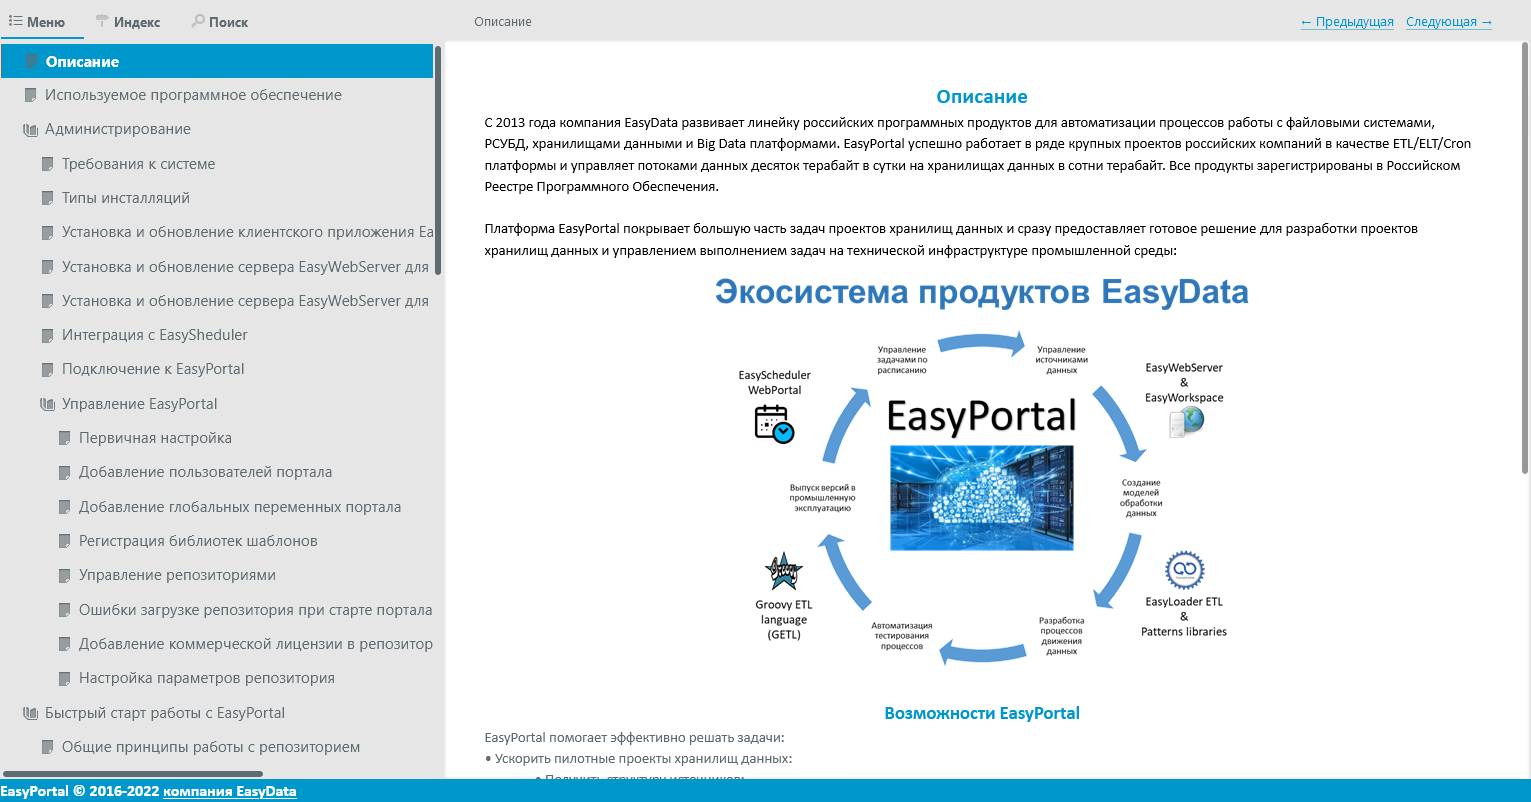Click page icon beside Добавление пользователей портала
Image resolution: width=1531 pixels, height=802 pixels.
pyautogui.click(x=65, y=472)
